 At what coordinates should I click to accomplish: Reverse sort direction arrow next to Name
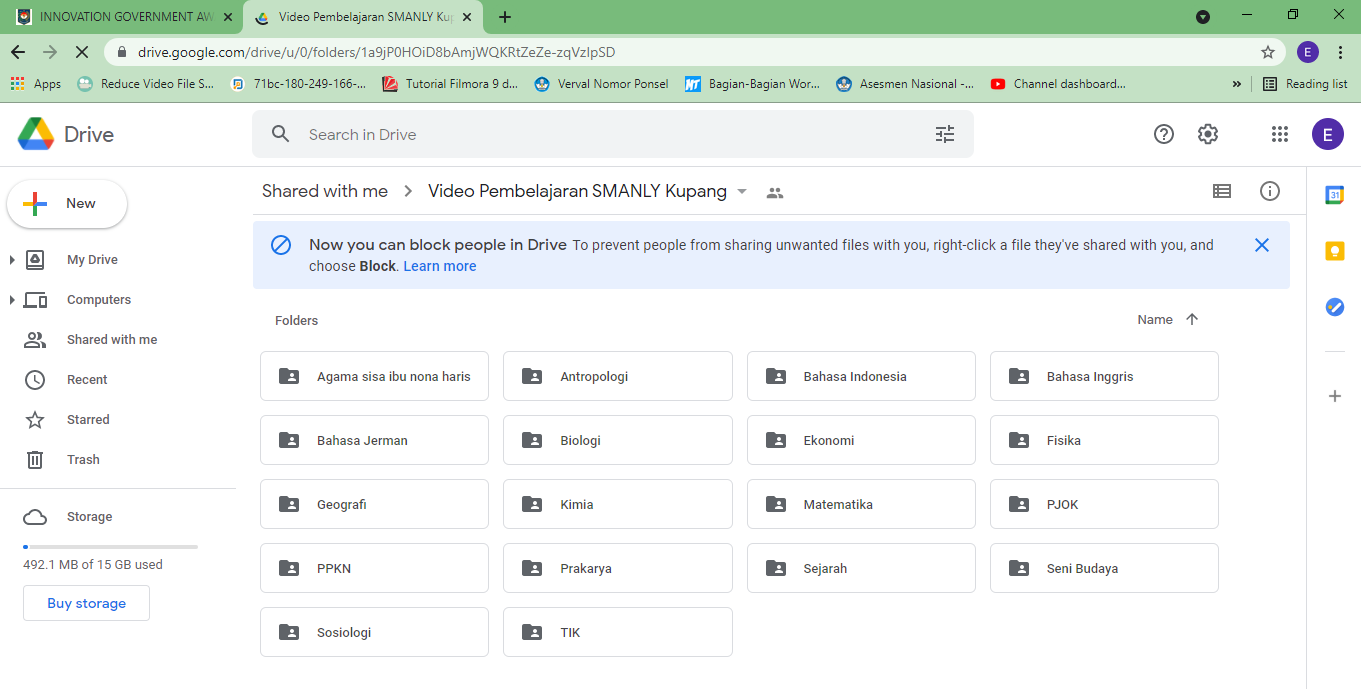1191,320
